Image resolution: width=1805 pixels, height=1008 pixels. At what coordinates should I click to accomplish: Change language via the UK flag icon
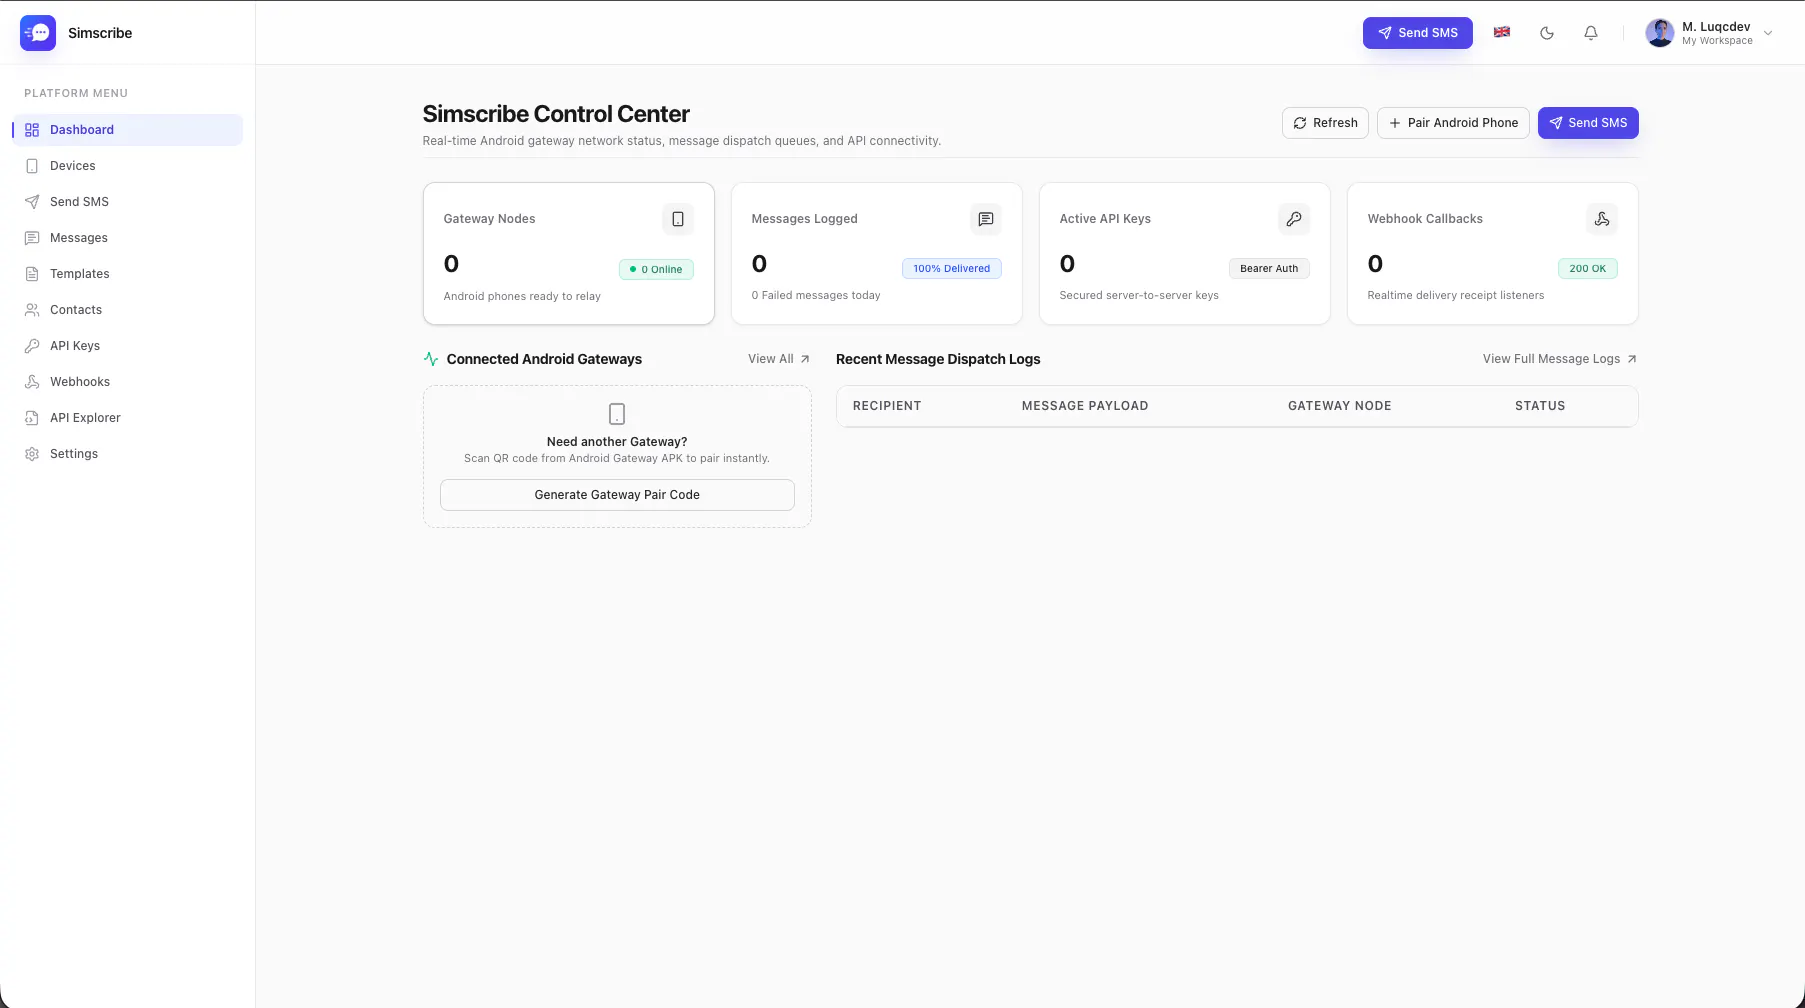(x=1502, y=33)
